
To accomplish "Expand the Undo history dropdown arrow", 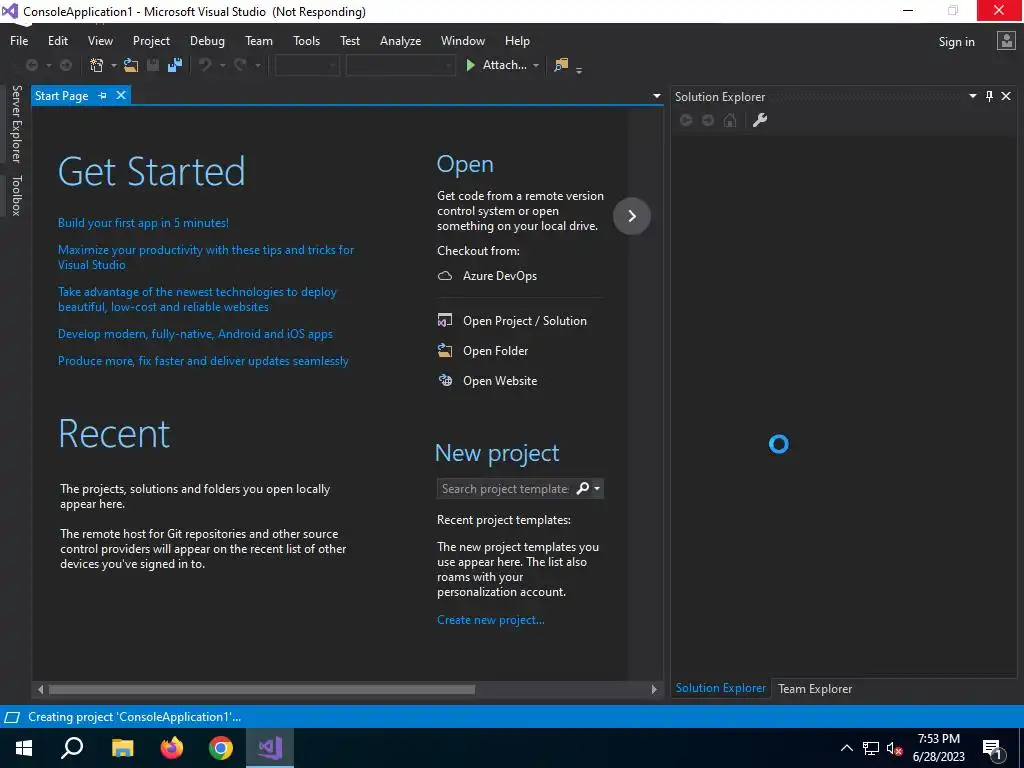I will coord(222,65).
